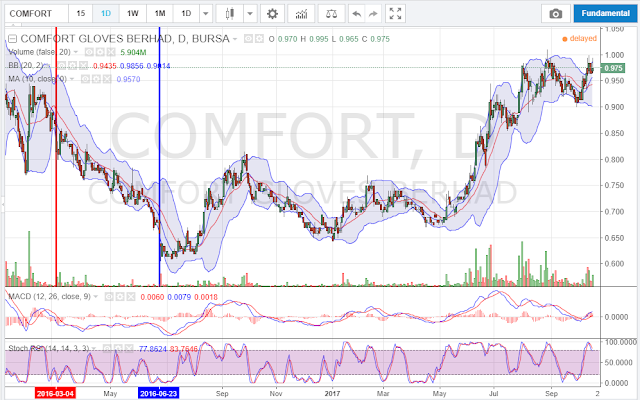The height and width of the screenshot is (400, 640).
Task: Hide the MA indicator with eye icon
Action: 85,79
